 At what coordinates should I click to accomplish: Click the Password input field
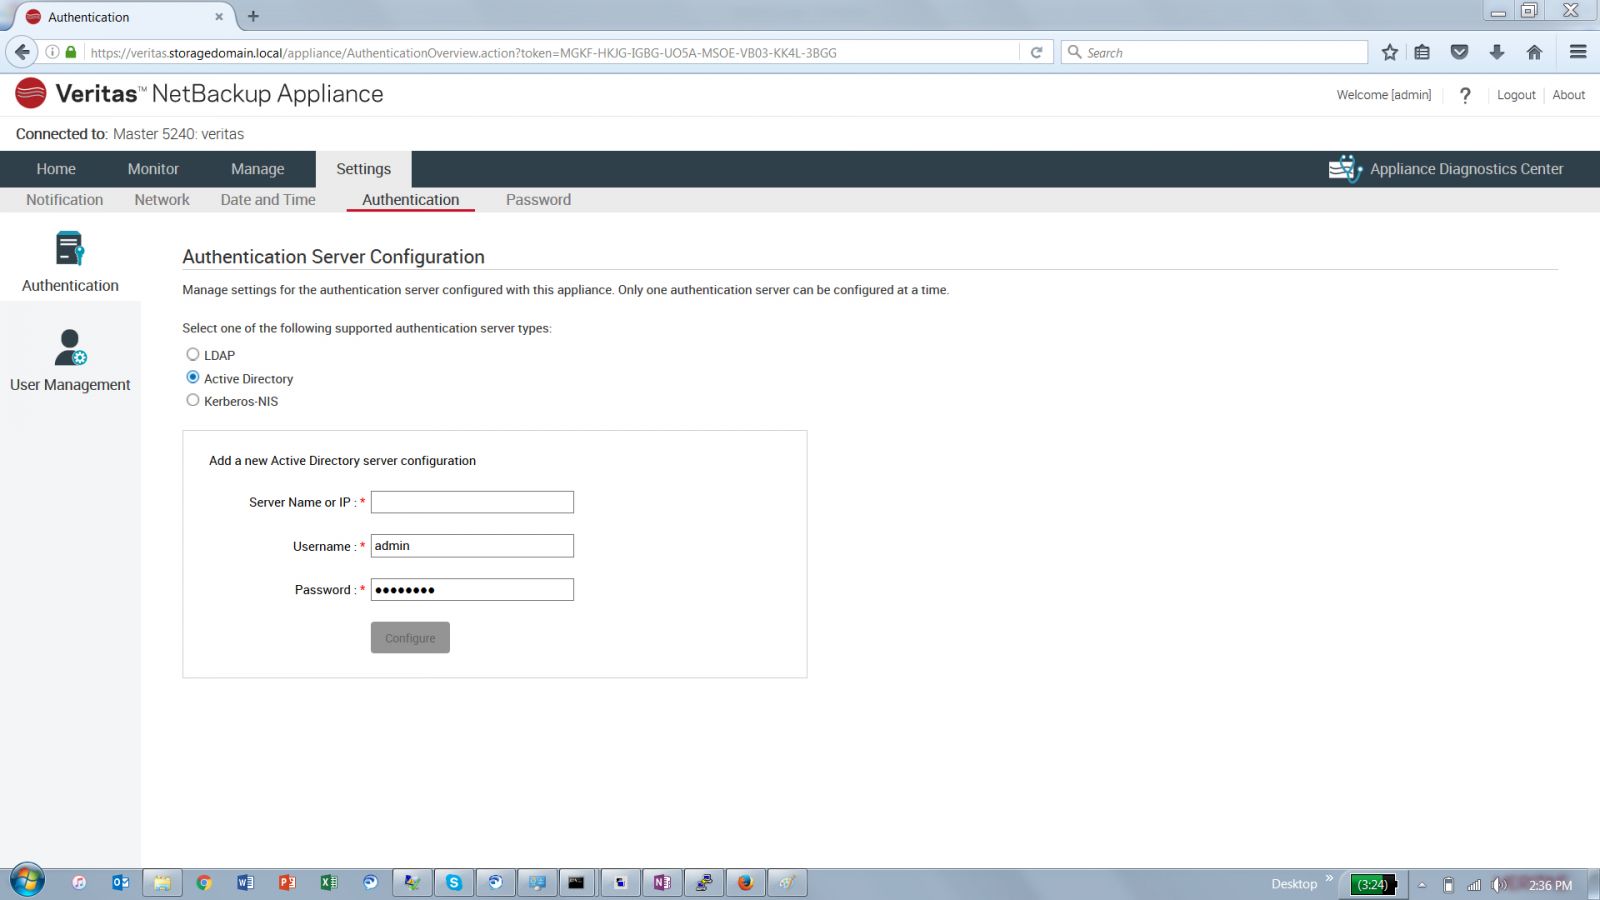(x=472, y=590)
